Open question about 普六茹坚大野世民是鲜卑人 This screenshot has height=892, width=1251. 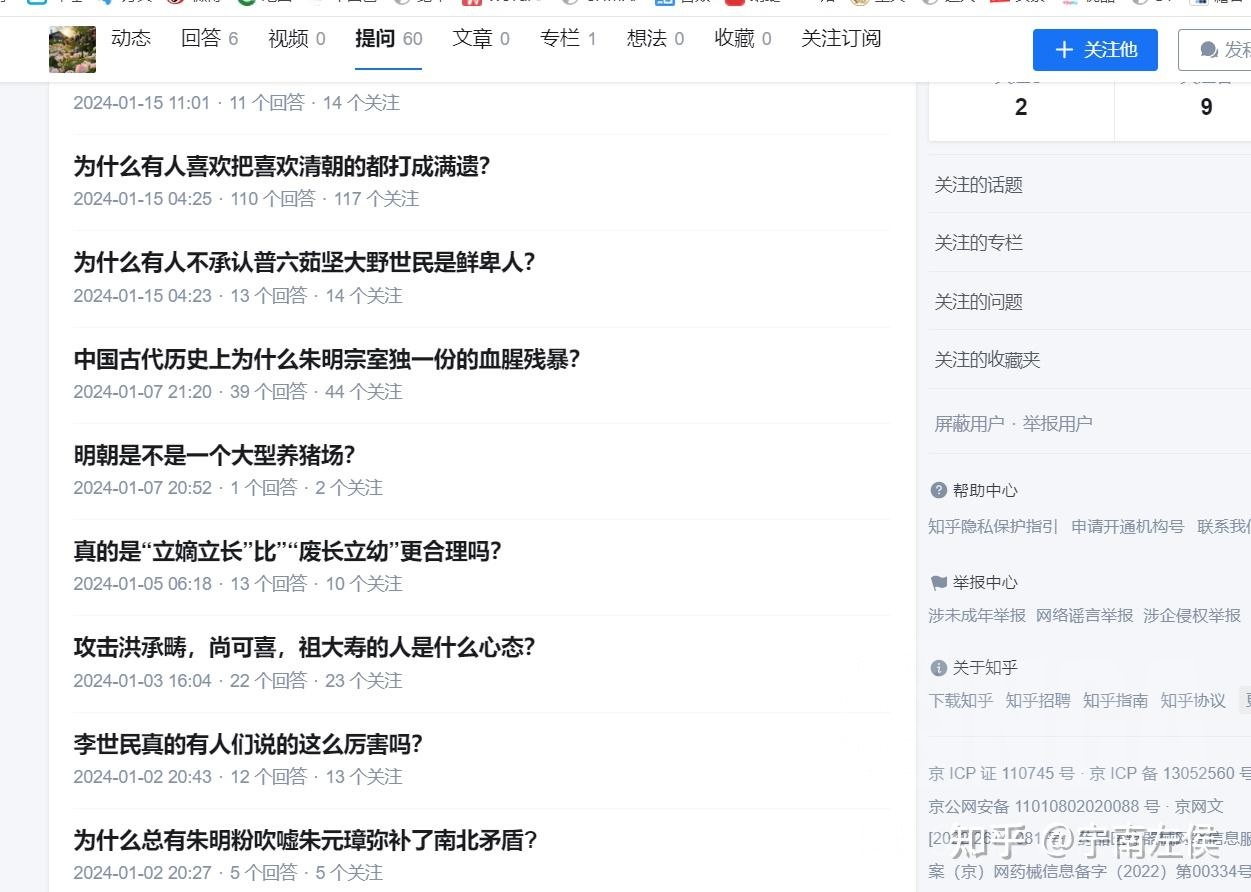point(305,262)
